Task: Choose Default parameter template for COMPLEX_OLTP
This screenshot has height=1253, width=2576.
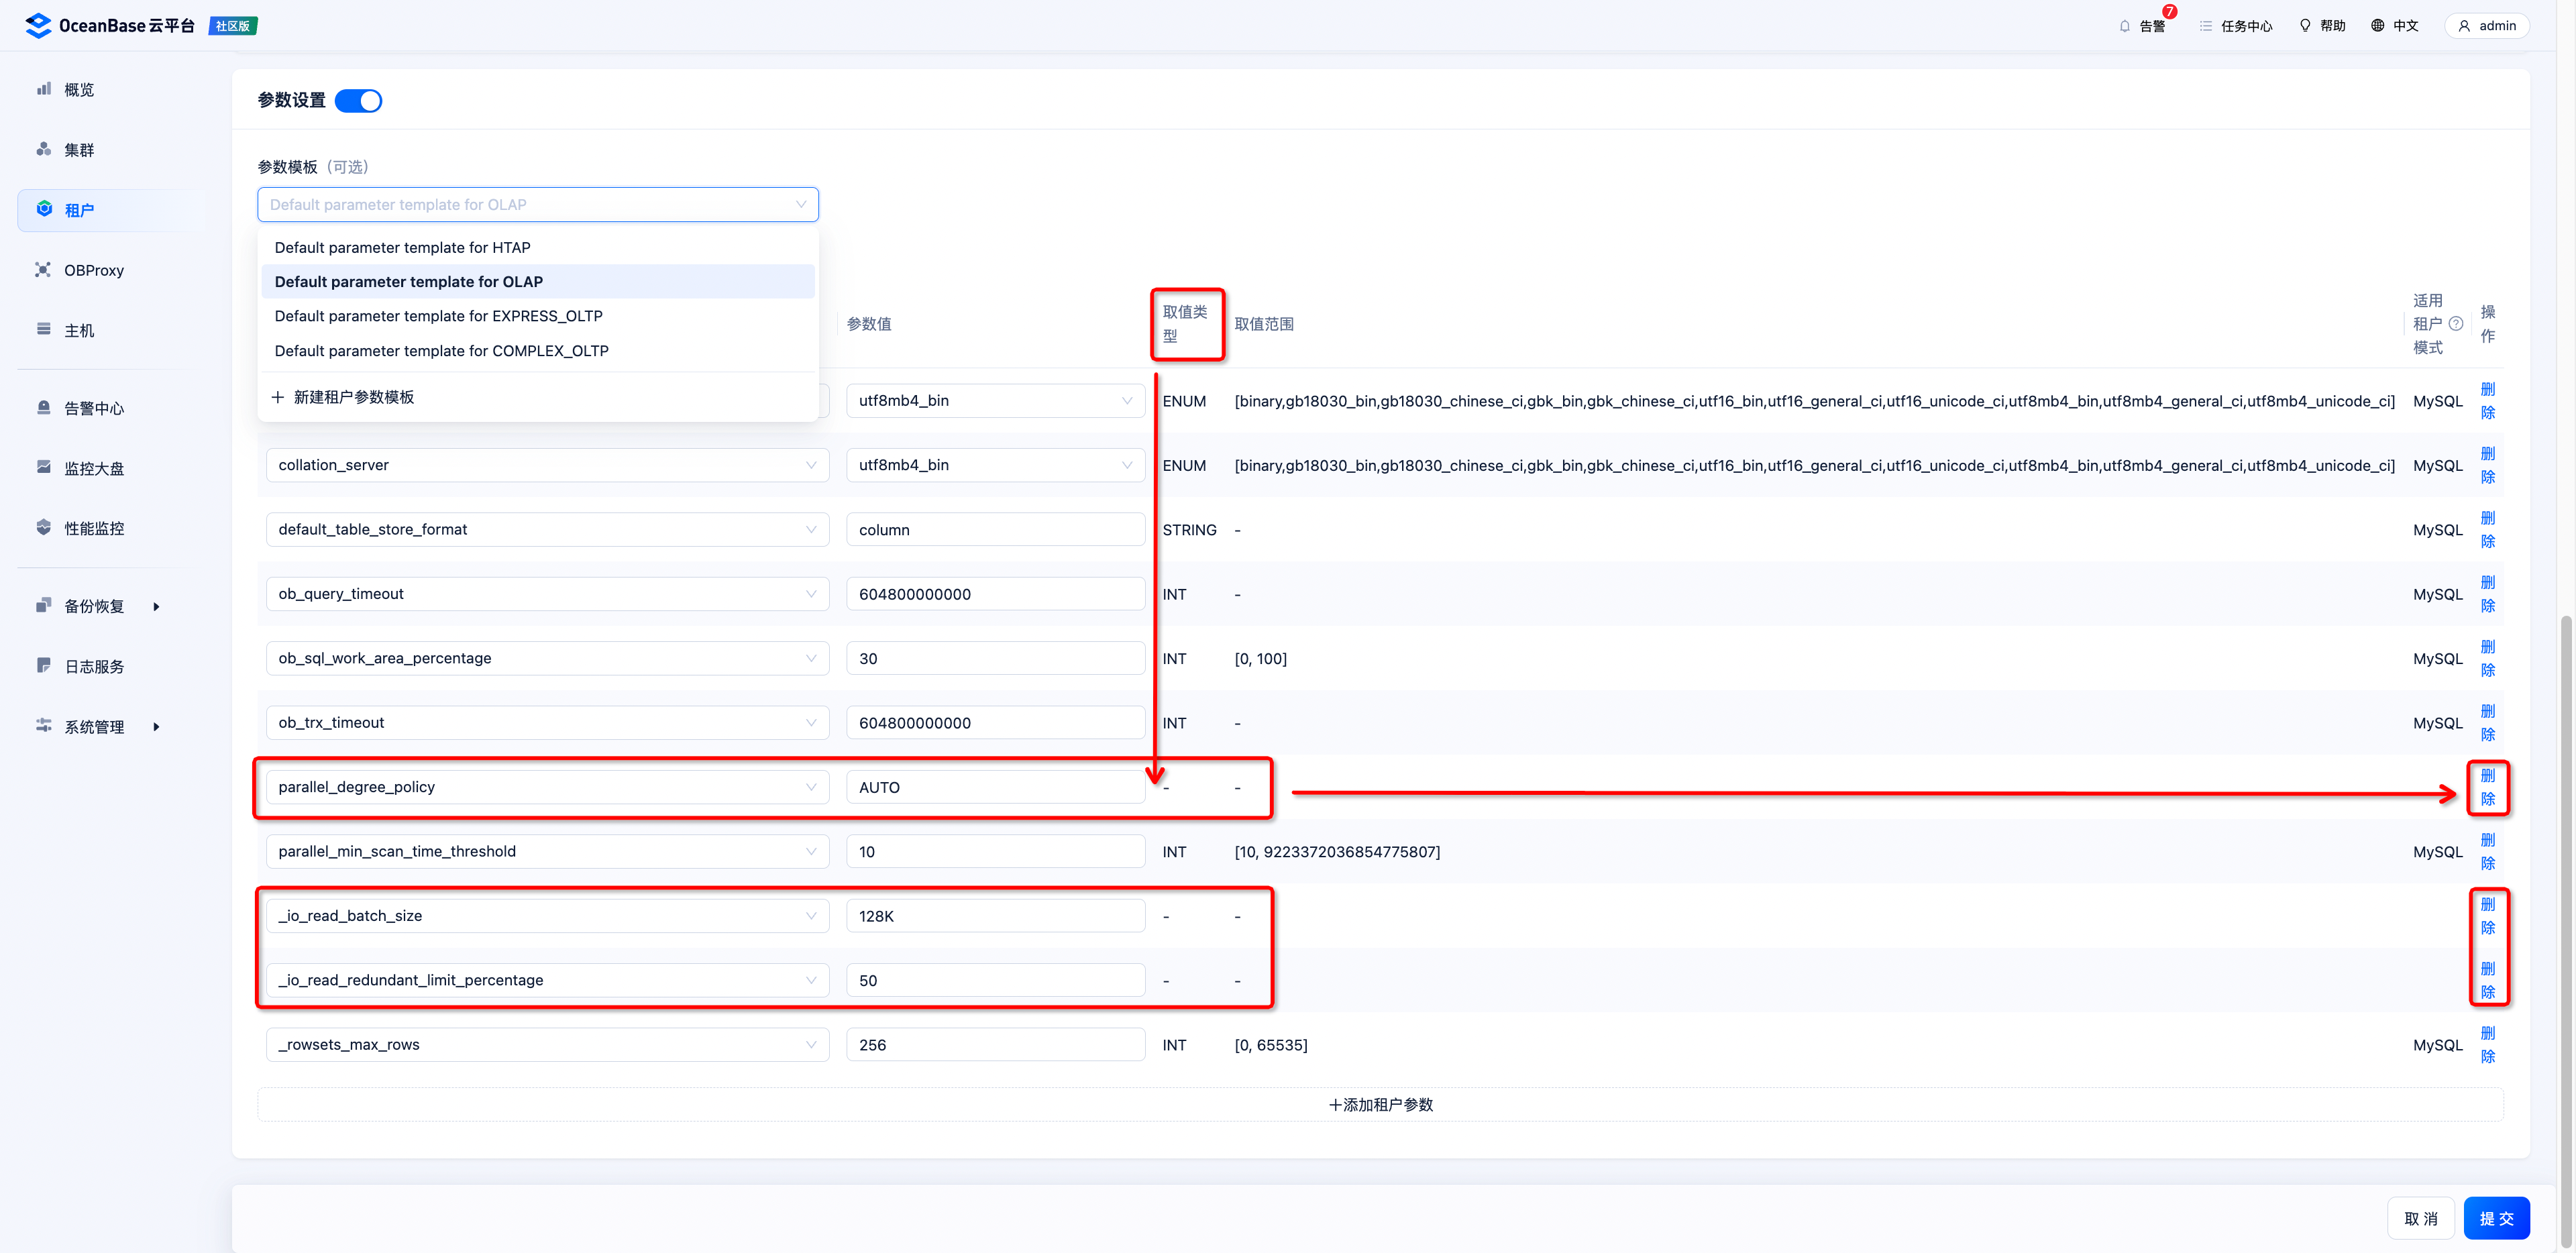Action: tap(441, 351)
